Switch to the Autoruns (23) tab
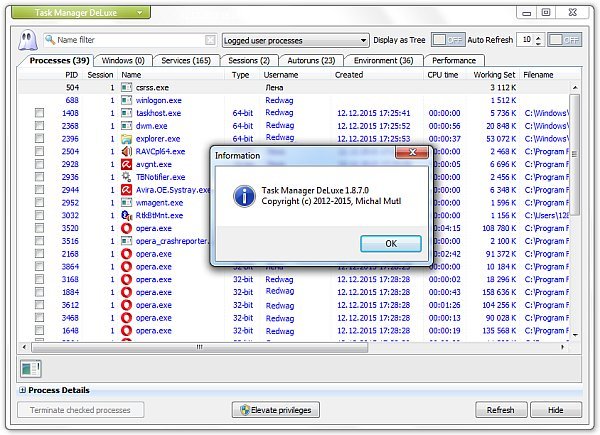 311,60
